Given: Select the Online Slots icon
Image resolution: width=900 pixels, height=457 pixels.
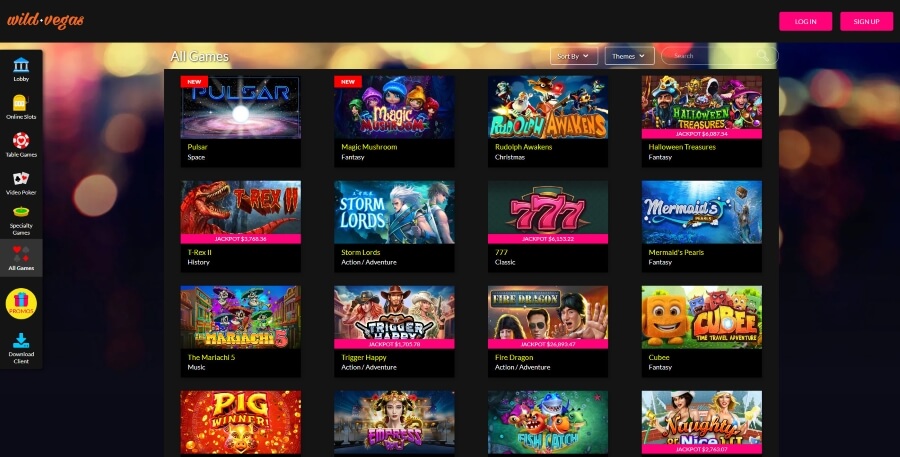Looking at the screenshot, I should 20,103.
